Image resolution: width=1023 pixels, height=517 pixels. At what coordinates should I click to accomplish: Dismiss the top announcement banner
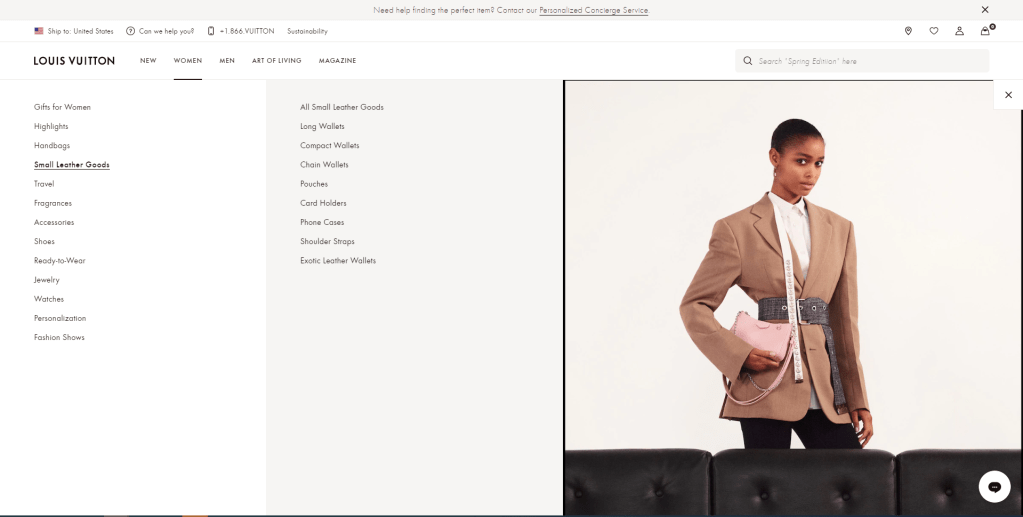pyautogui.click(x=985, y=10)
